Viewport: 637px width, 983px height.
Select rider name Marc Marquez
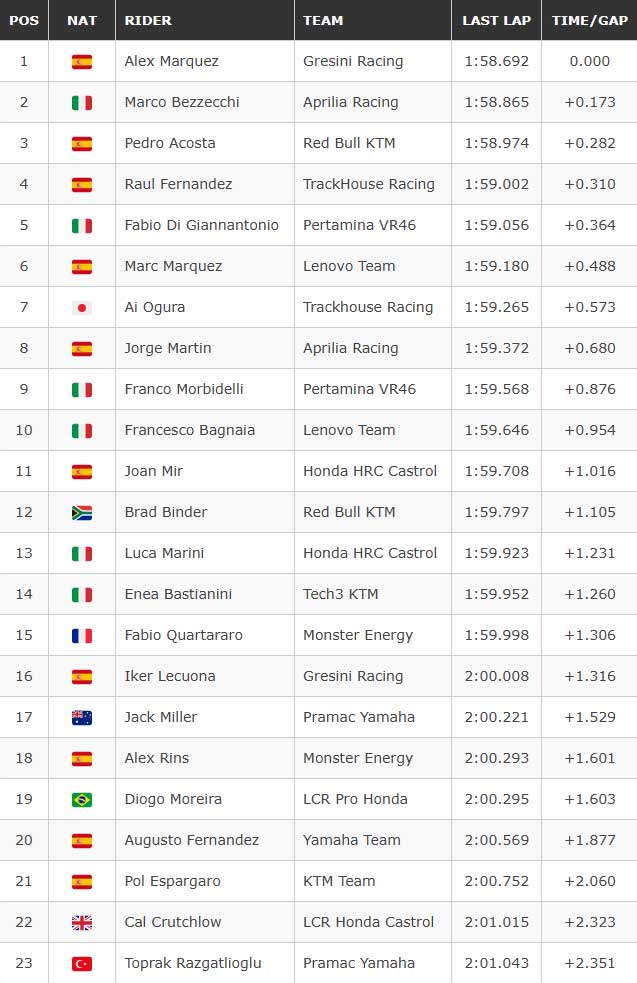[173, 266]
